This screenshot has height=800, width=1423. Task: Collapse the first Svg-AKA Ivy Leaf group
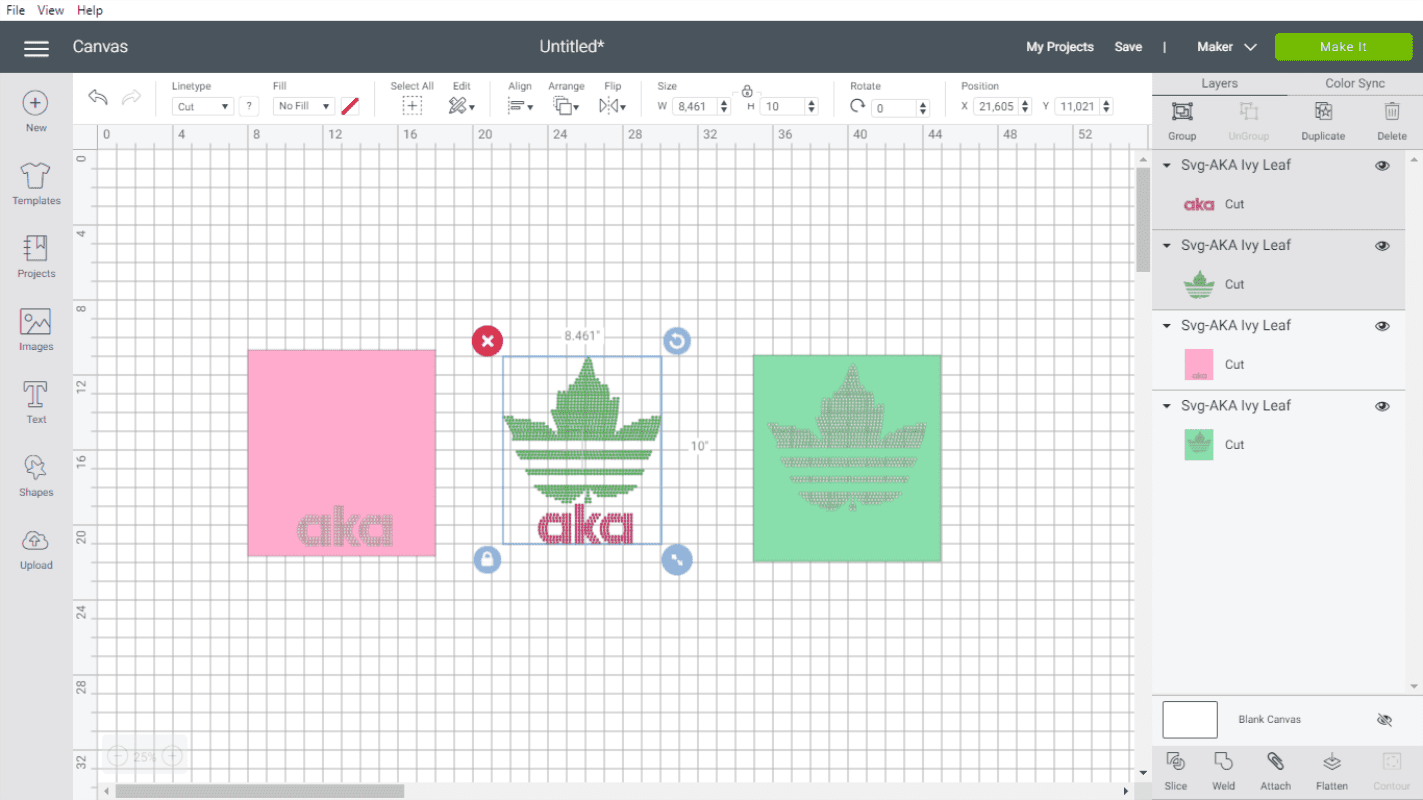point(1167,166)
